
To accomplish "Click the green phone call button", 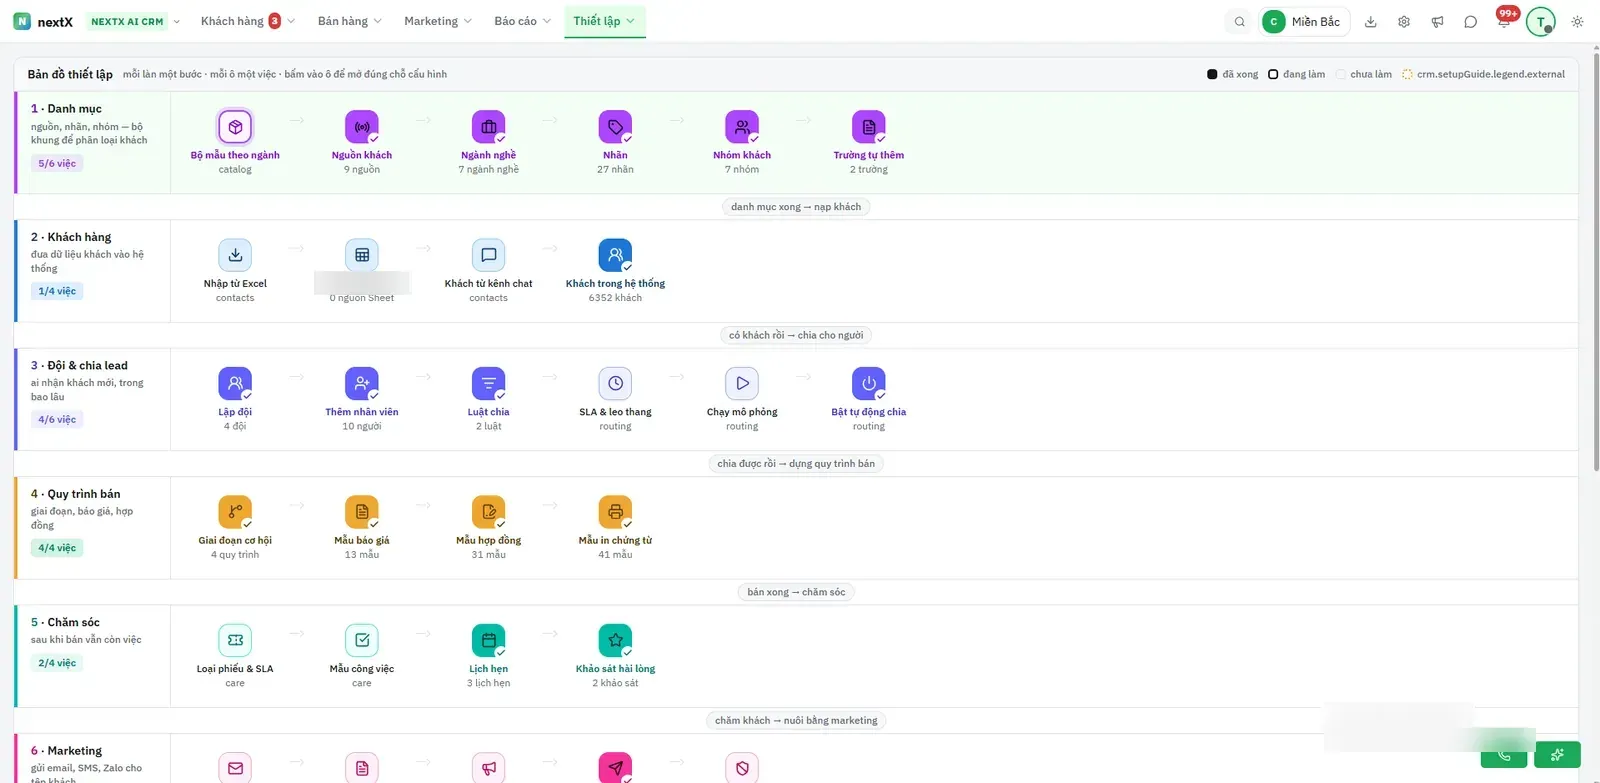I will click(x=1504, y=755).
